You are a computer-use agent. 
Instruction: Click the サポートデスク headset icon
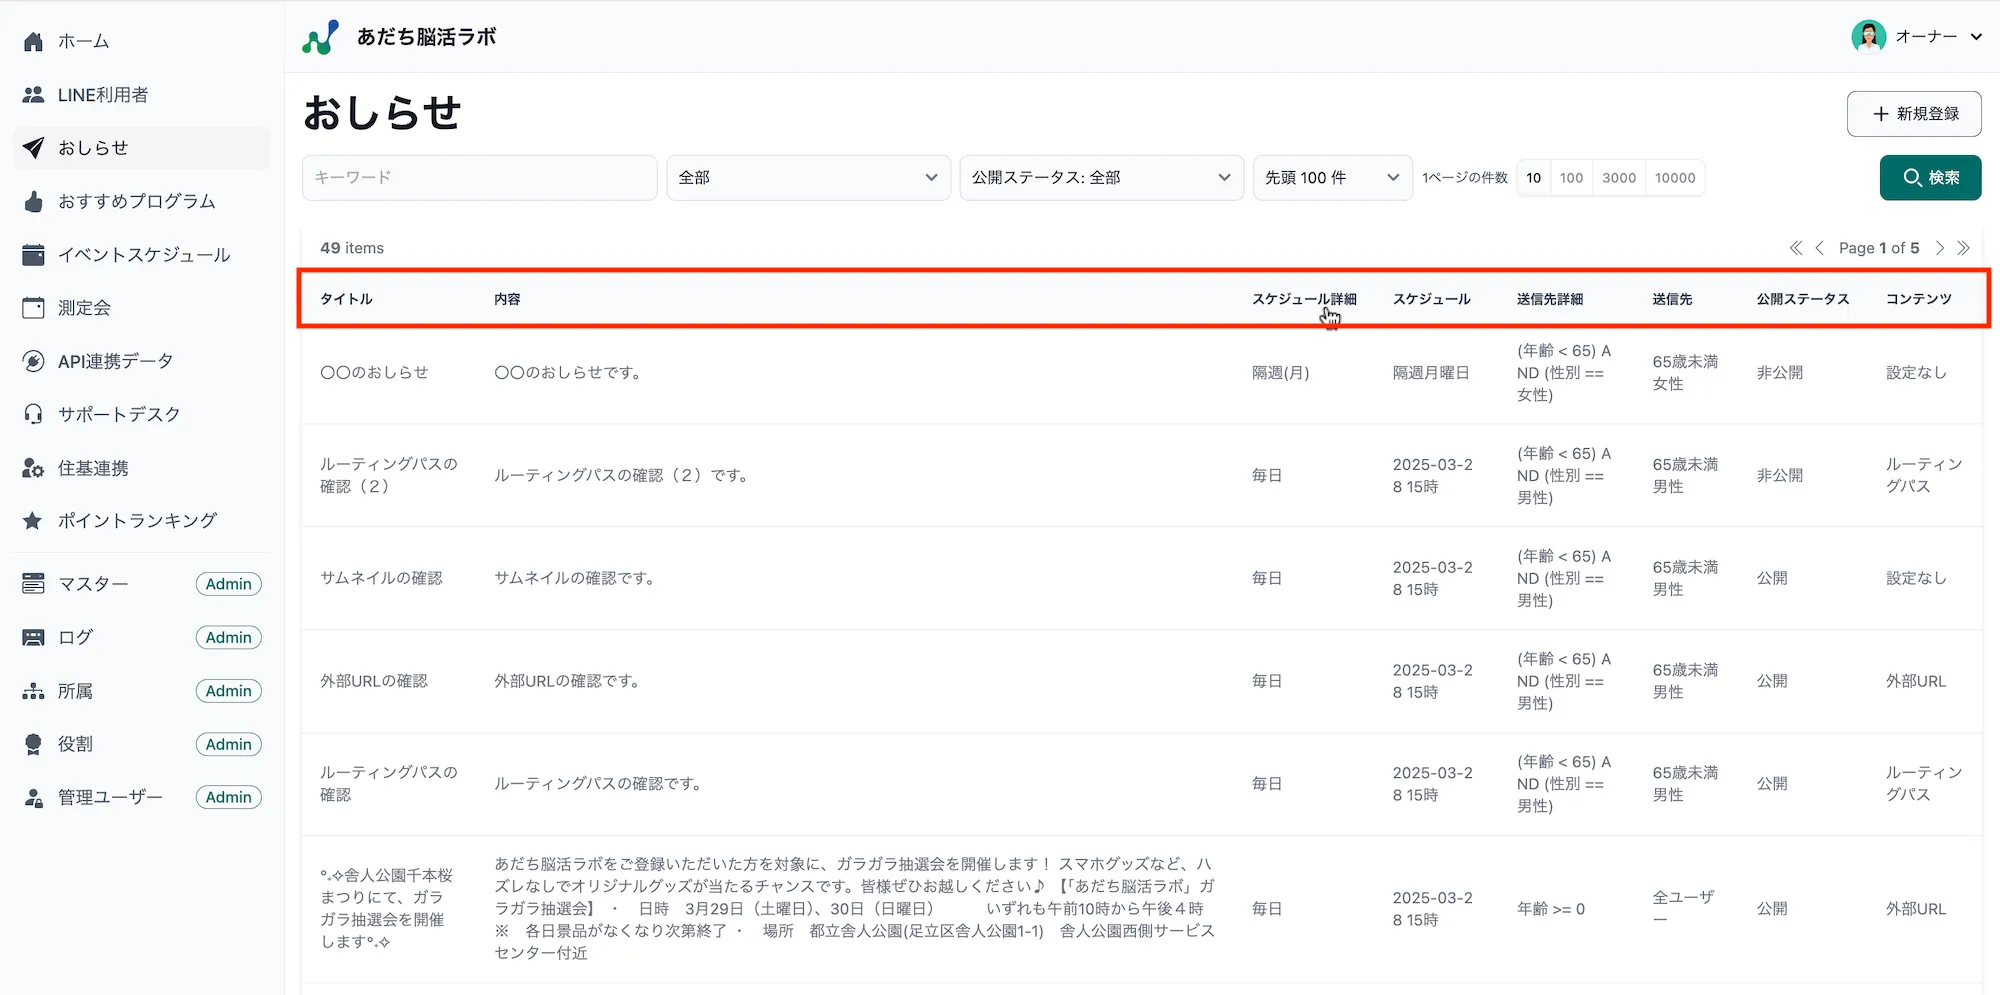33,414
